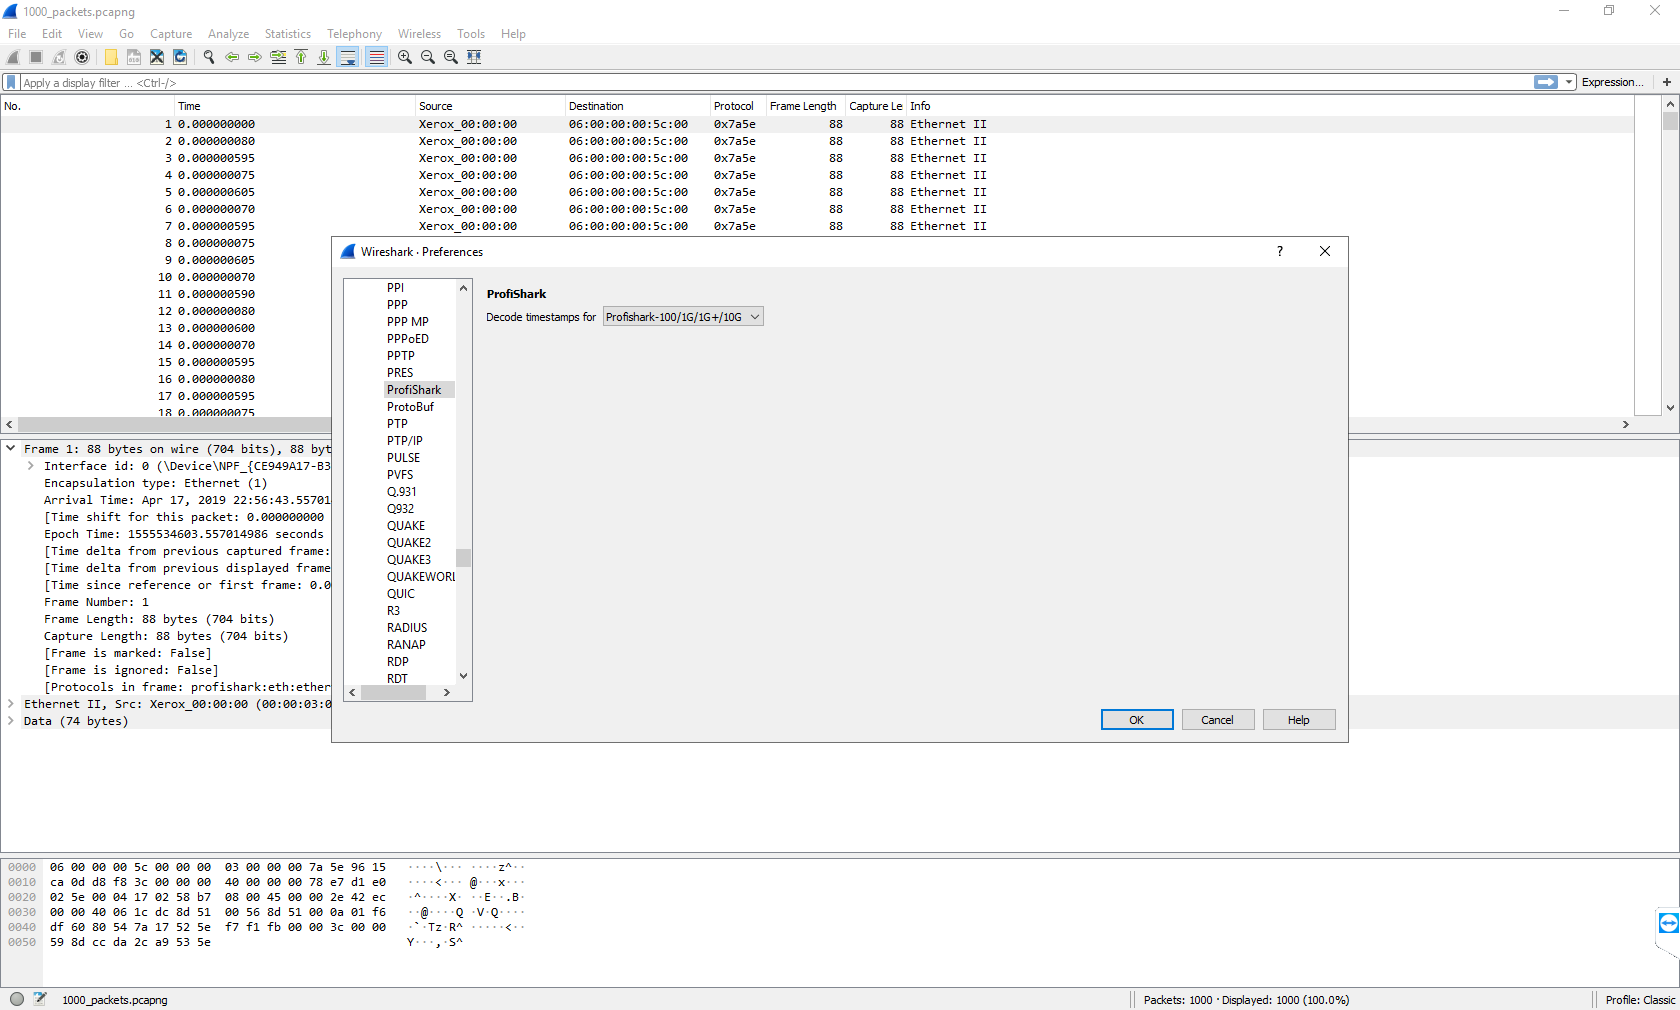Zoom in main window text
1680x1010 pixels.
click(x=405, y=57)
